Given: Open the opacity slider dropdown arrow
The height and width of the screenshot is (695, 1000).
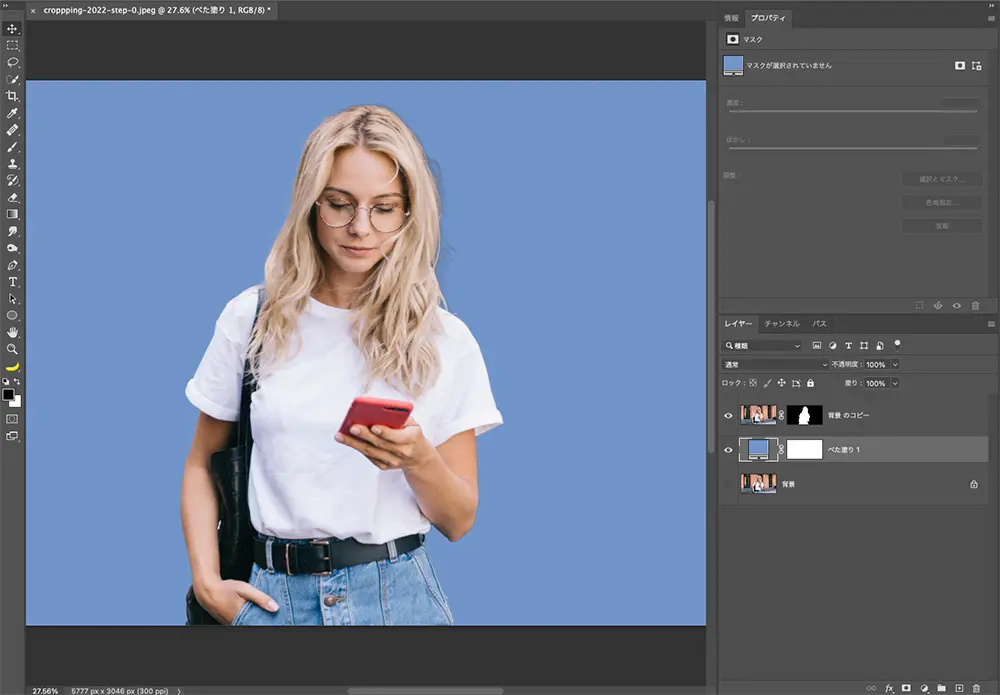Looking at the screenshot, I should (895, 365).
